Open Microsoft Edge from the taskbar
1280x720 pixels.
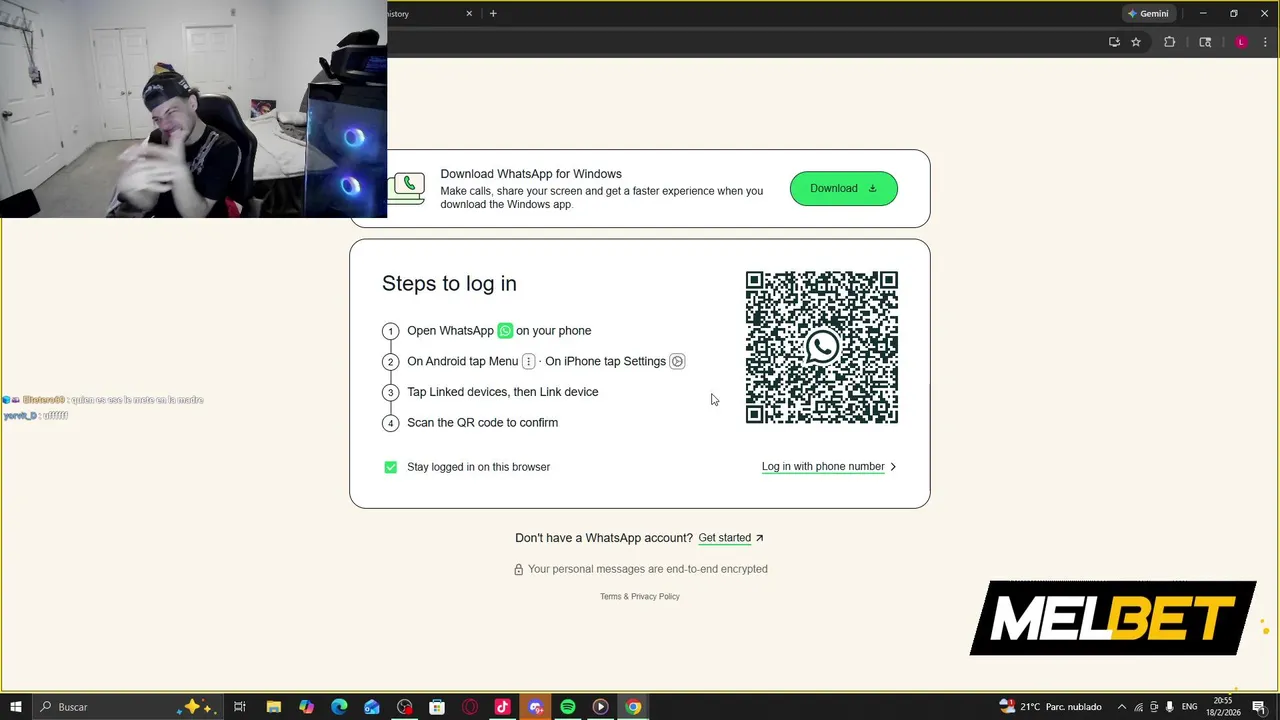(339, 707)
